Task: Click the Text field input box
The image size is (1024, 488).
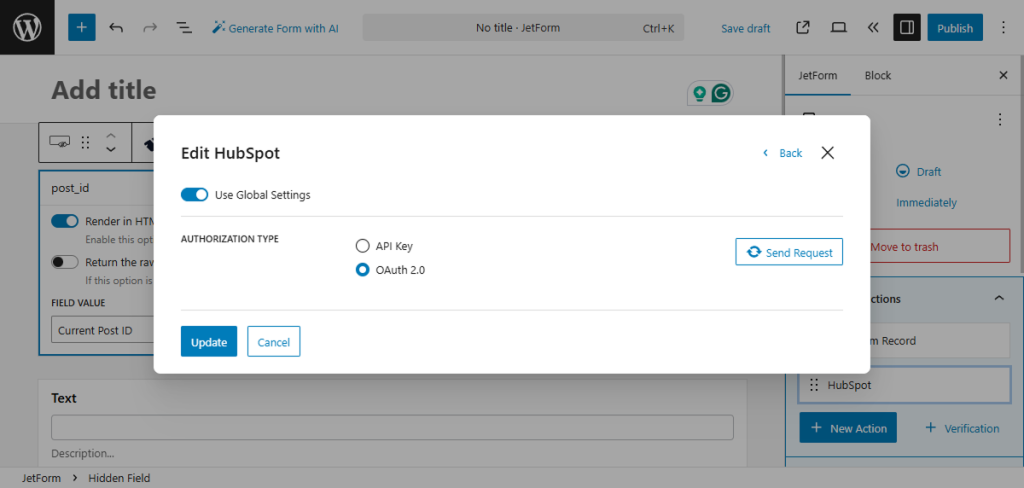Action: coord(392,427)
